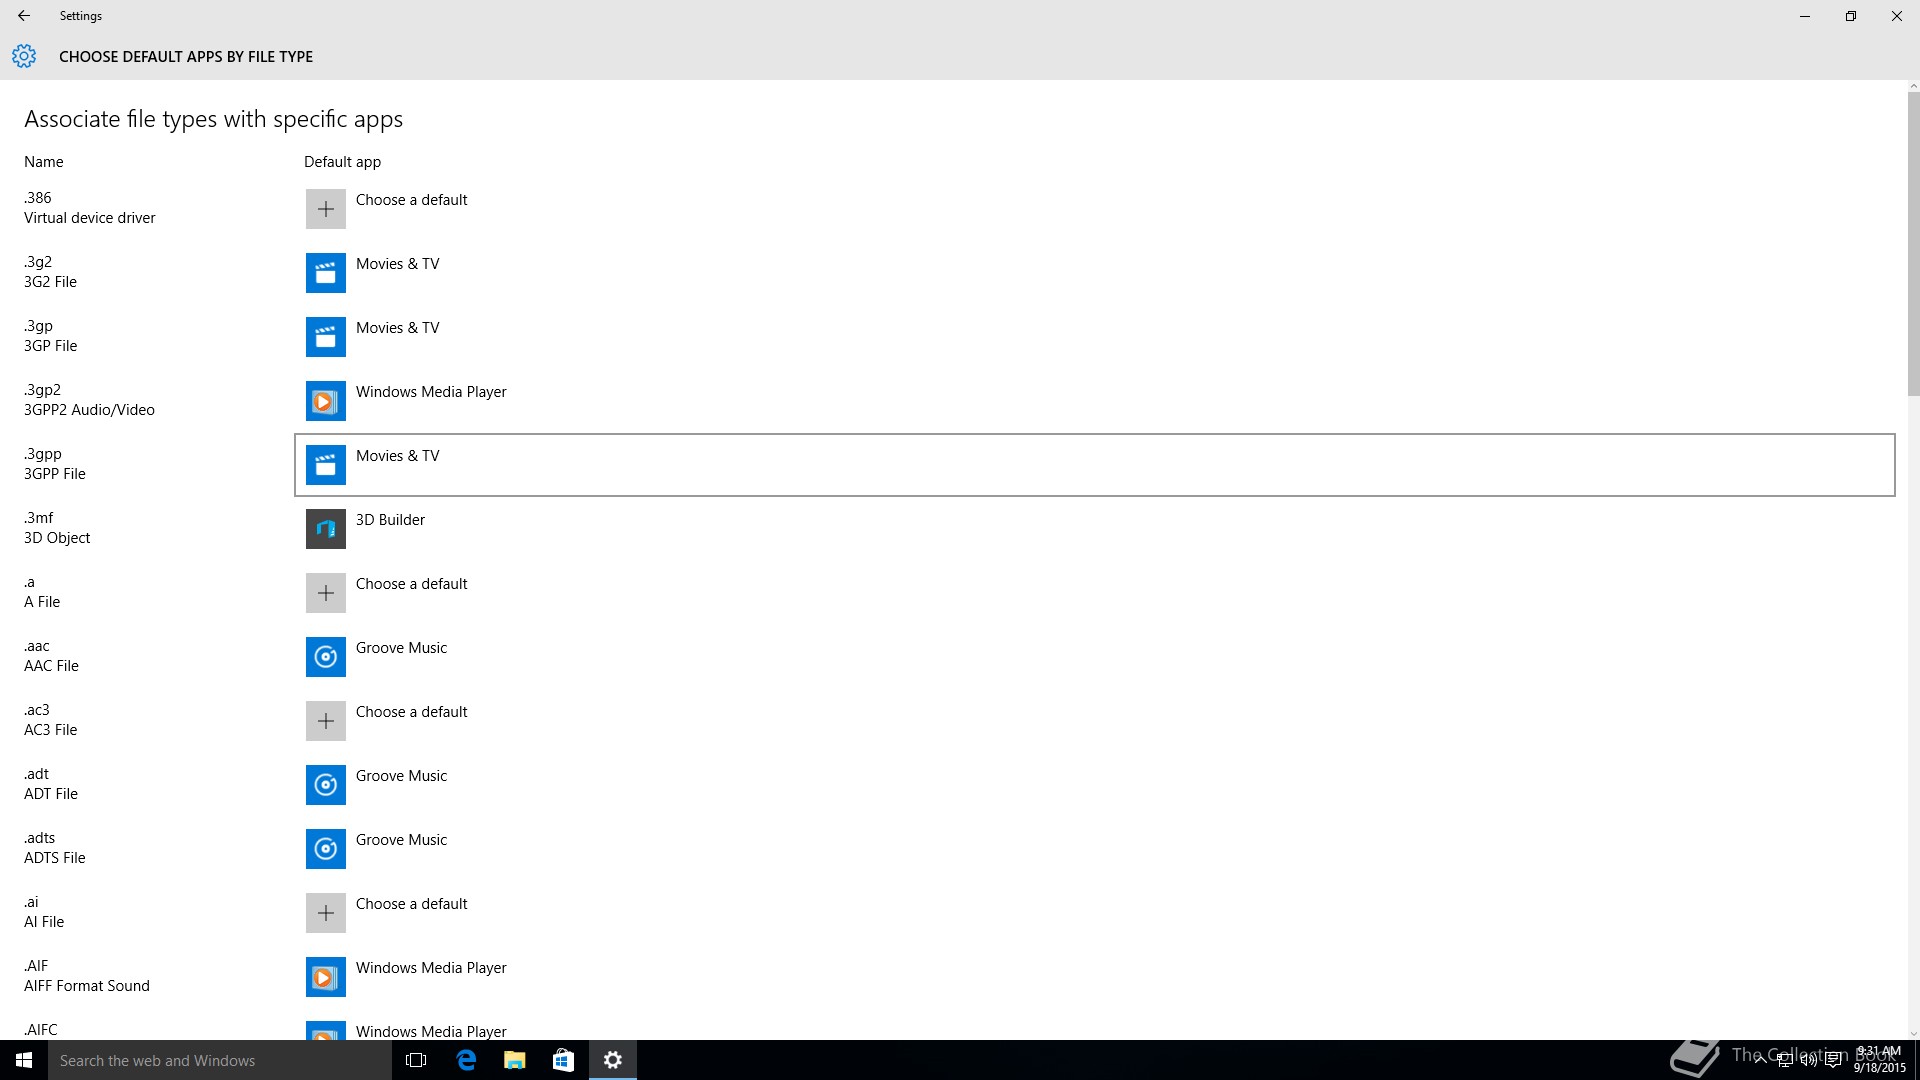This screenshot has width=1920, height=1080.
Task: Change Groove Music default for .aac
Action: pos(1095,657)
